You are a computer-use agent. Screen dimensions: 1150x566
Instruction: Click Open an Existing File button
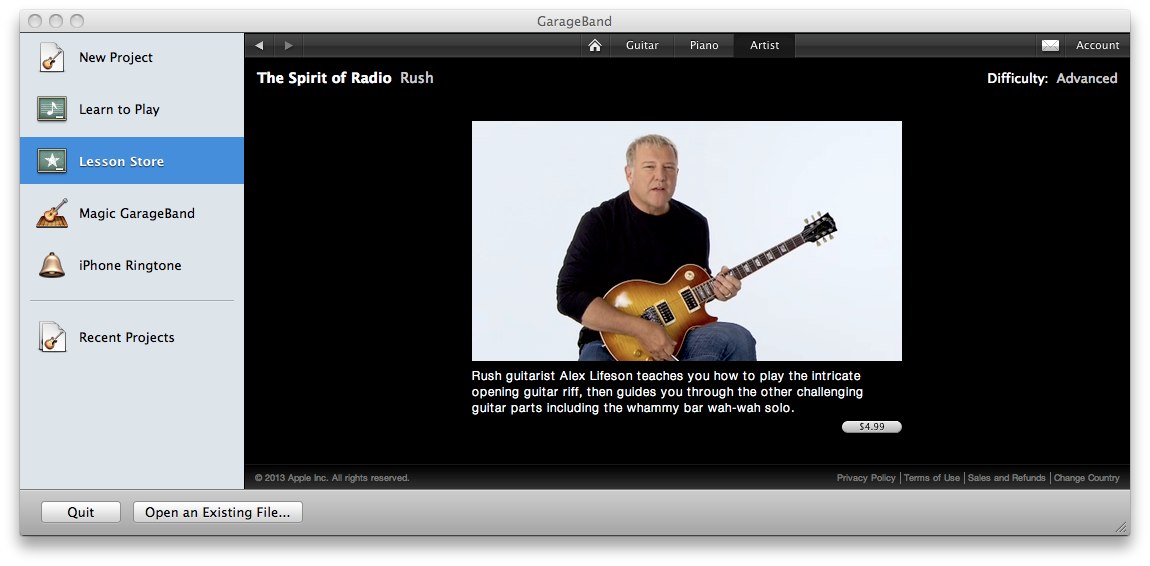(218, 512)
